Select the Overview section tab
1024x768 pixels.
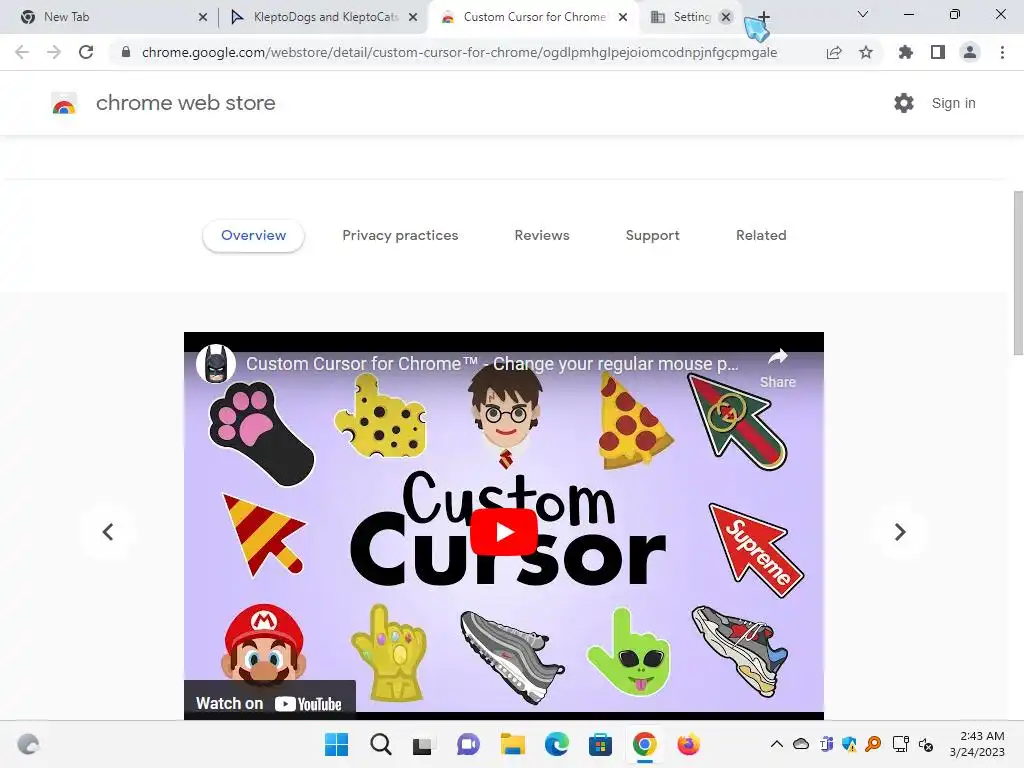coord(253,236)
